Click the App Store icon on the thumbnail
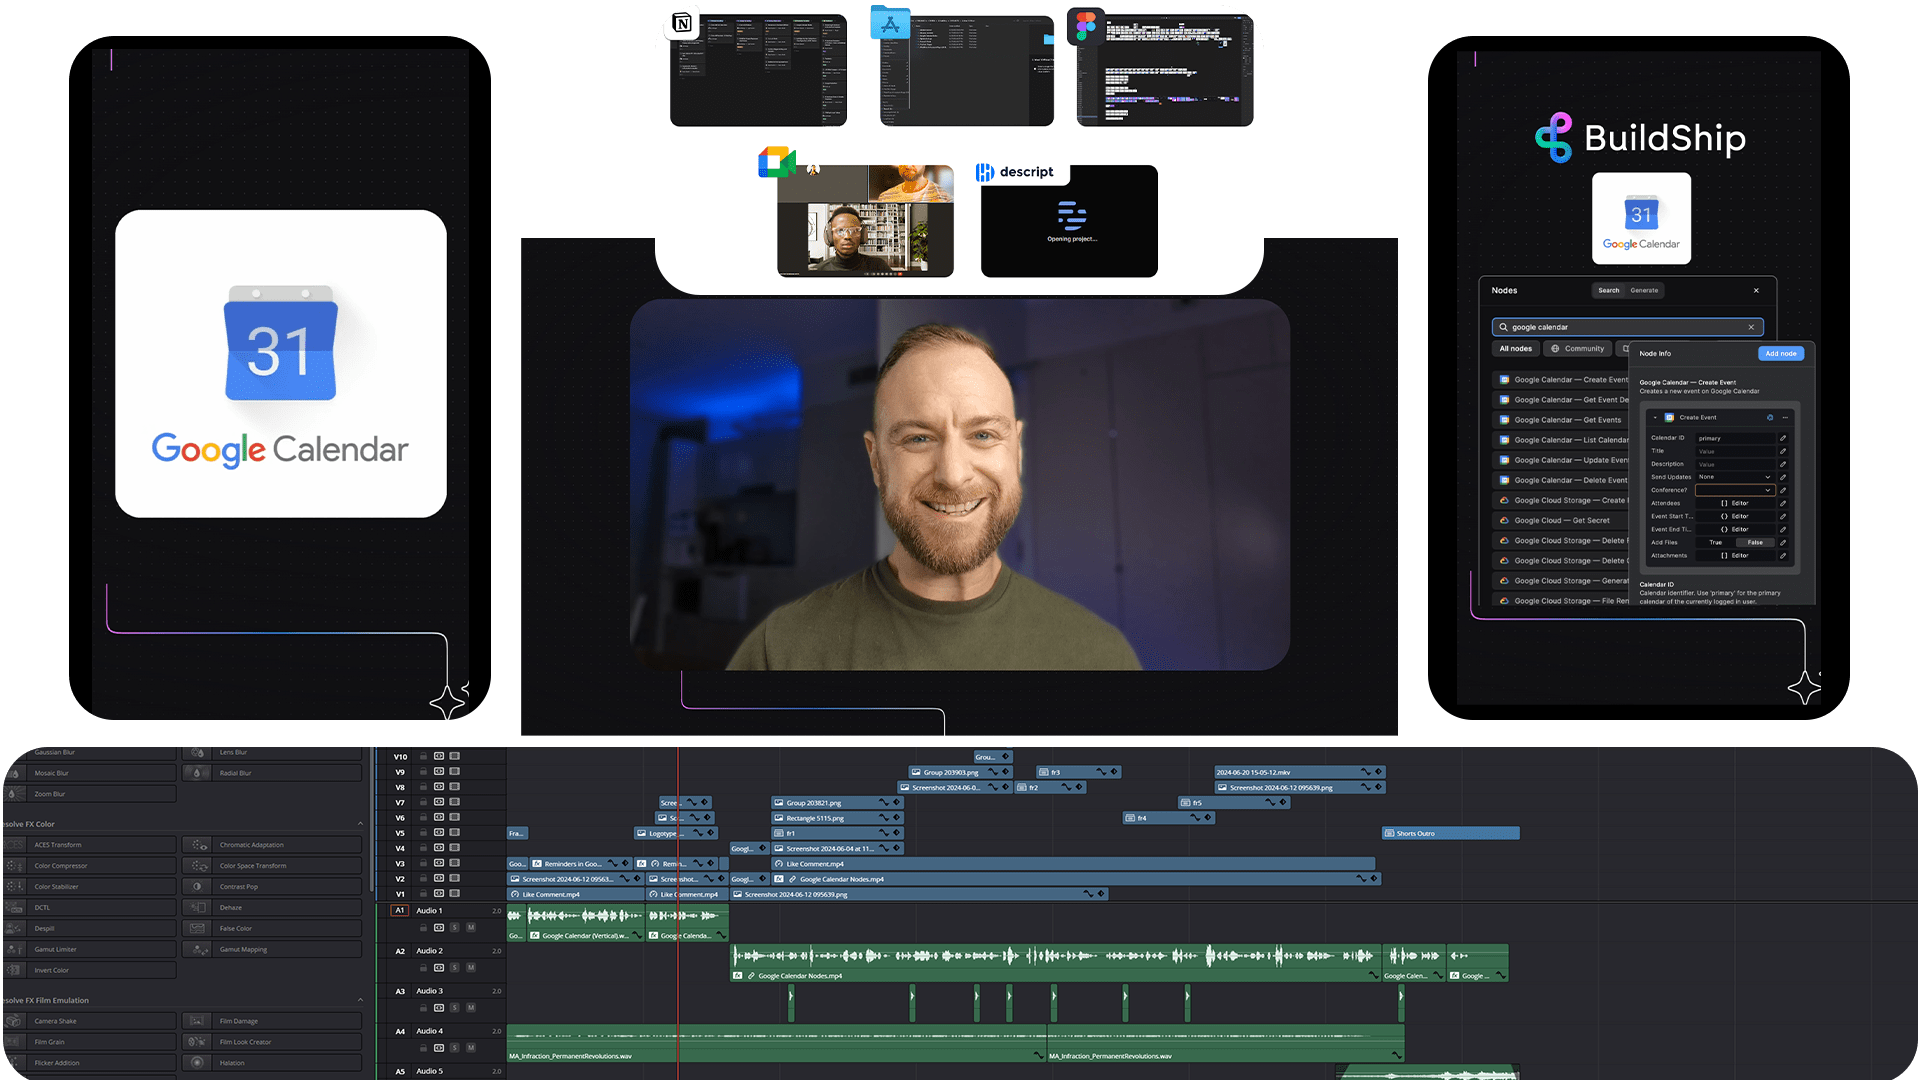1920x1080 pixels. tap(890, 23)
